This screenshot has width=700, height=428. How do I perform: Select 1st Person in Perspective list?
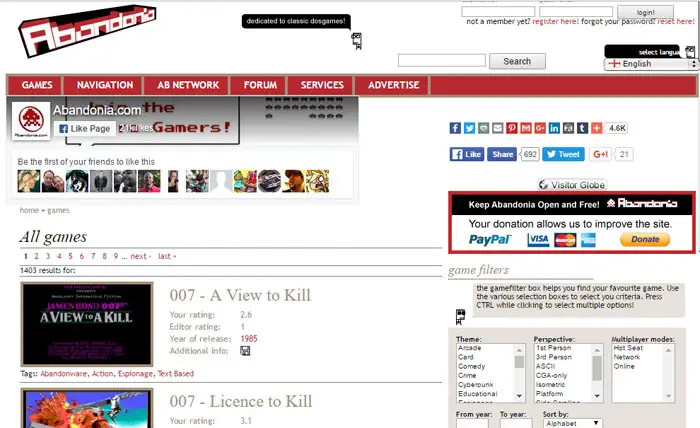pos(554,348)
